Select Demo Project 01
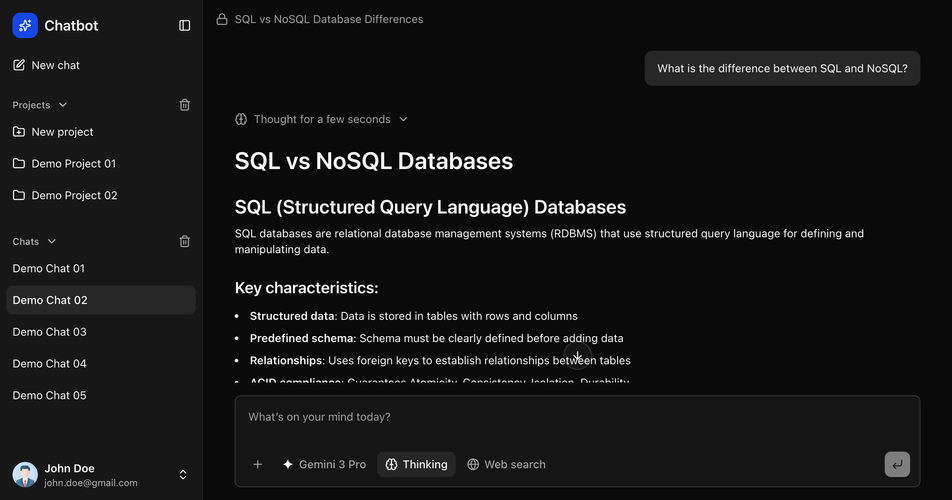The image size is (952, 500). click(73, 164)
